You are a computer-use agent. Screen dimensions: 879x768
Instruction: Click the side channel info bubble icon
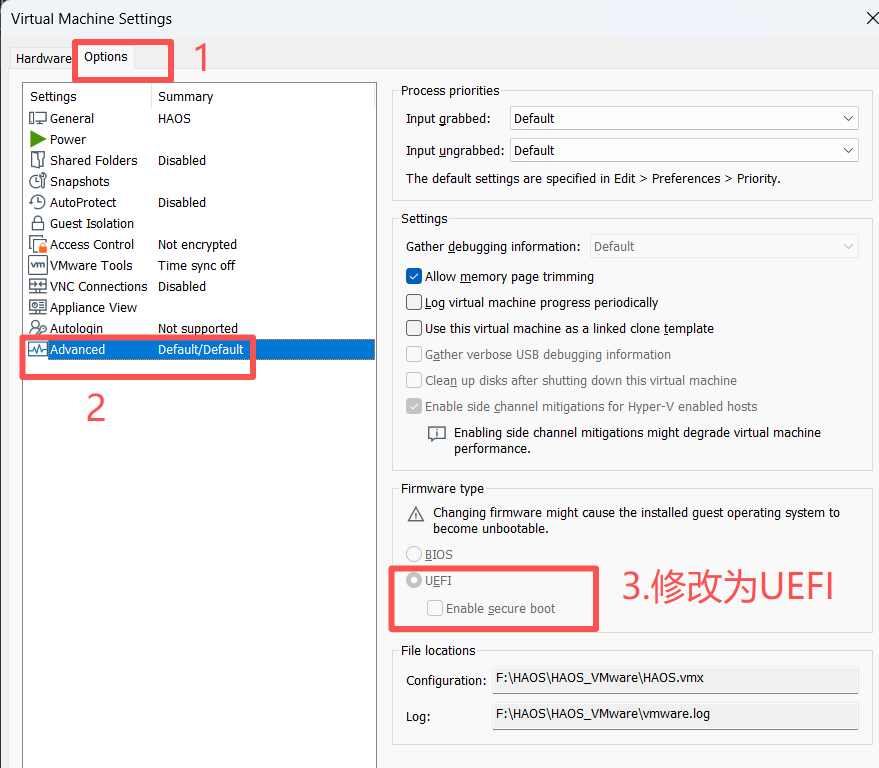(437, 434)
